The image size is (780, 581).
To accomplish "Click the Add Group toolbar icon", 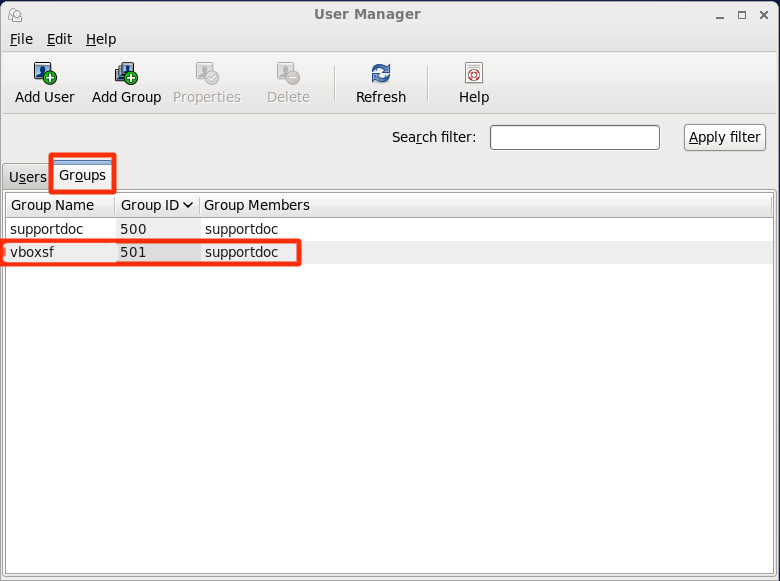I will click(x=126, y=73).
